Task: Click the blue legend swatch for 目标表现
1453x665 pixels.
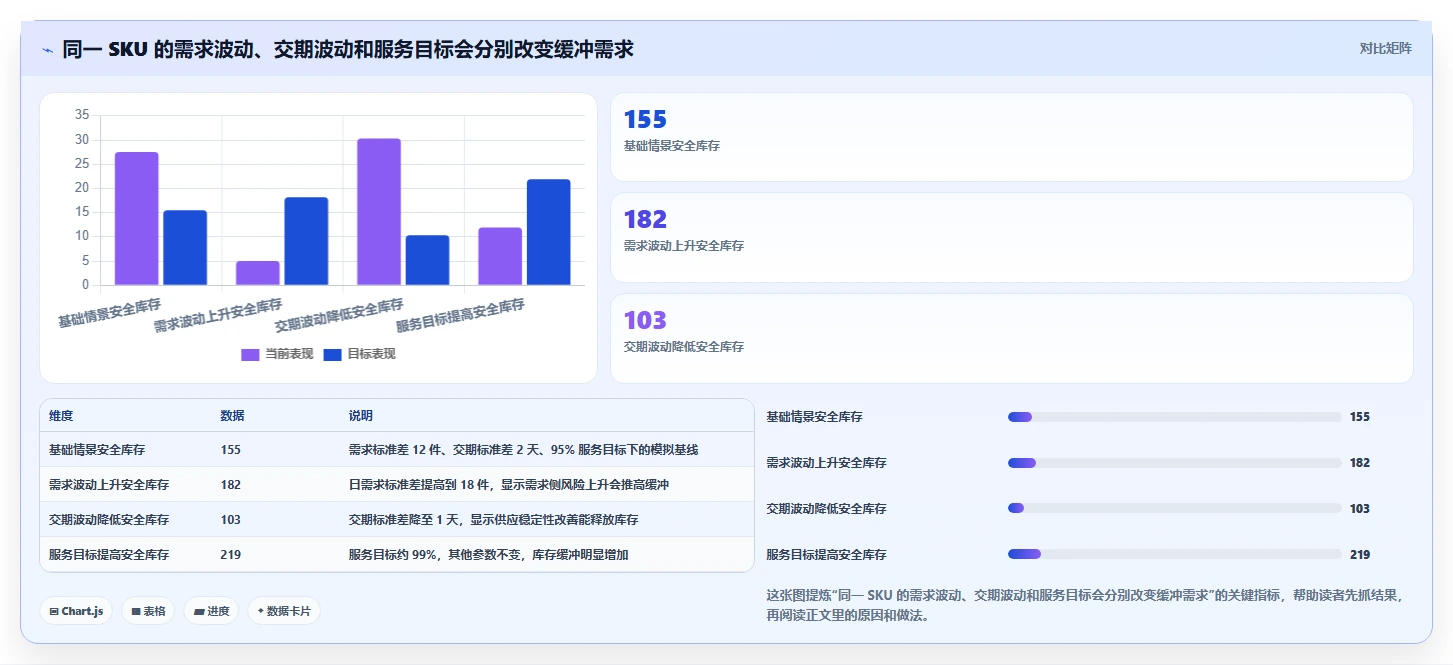Action: pos(333,354)
